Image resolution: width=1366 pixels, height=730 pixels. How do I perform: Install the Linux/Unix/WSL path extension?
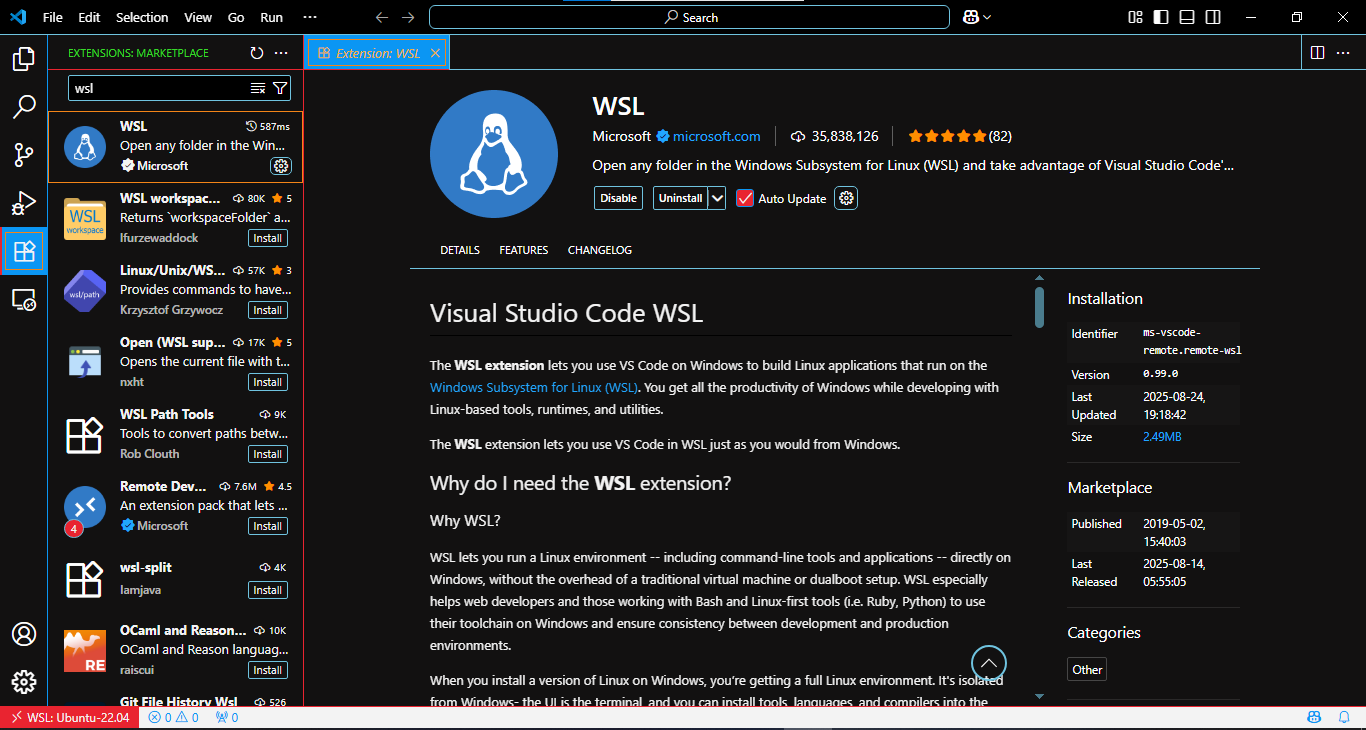(268, 310)
